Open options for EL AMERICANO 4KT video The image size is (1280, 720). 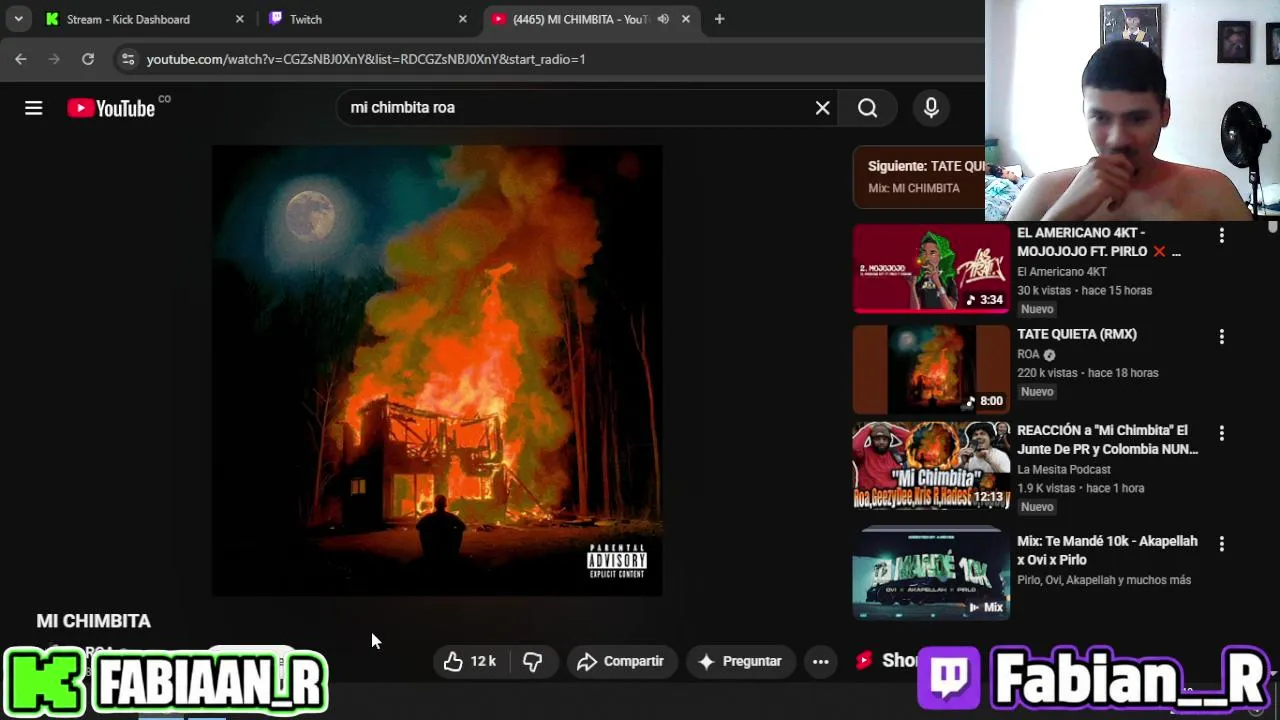[1221, 235]
